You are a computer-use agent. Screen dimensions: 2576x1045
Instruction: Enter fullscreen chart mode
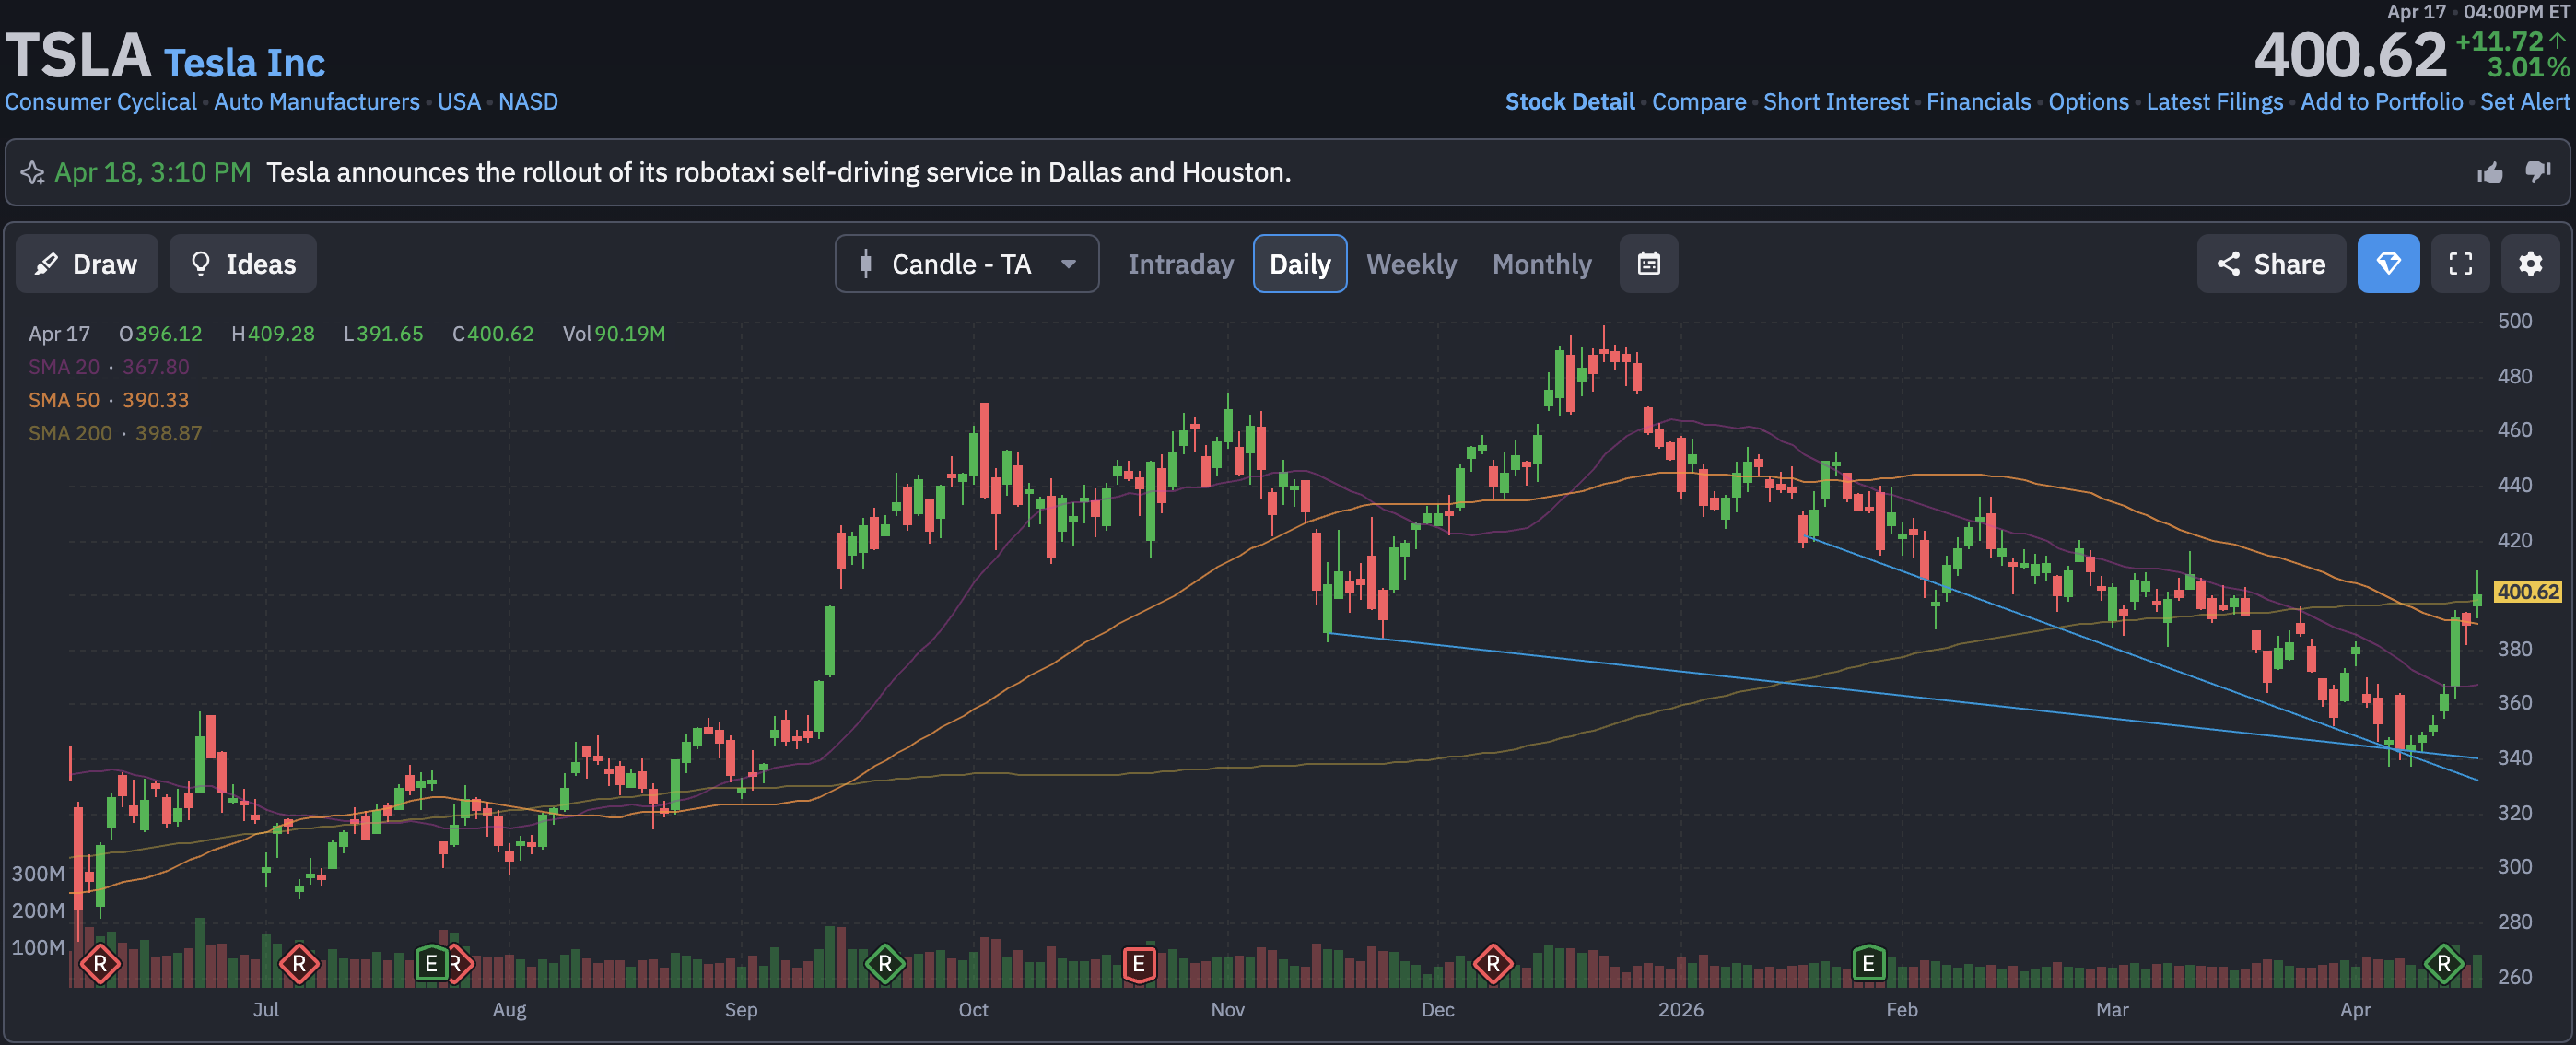click(2460, 264)
